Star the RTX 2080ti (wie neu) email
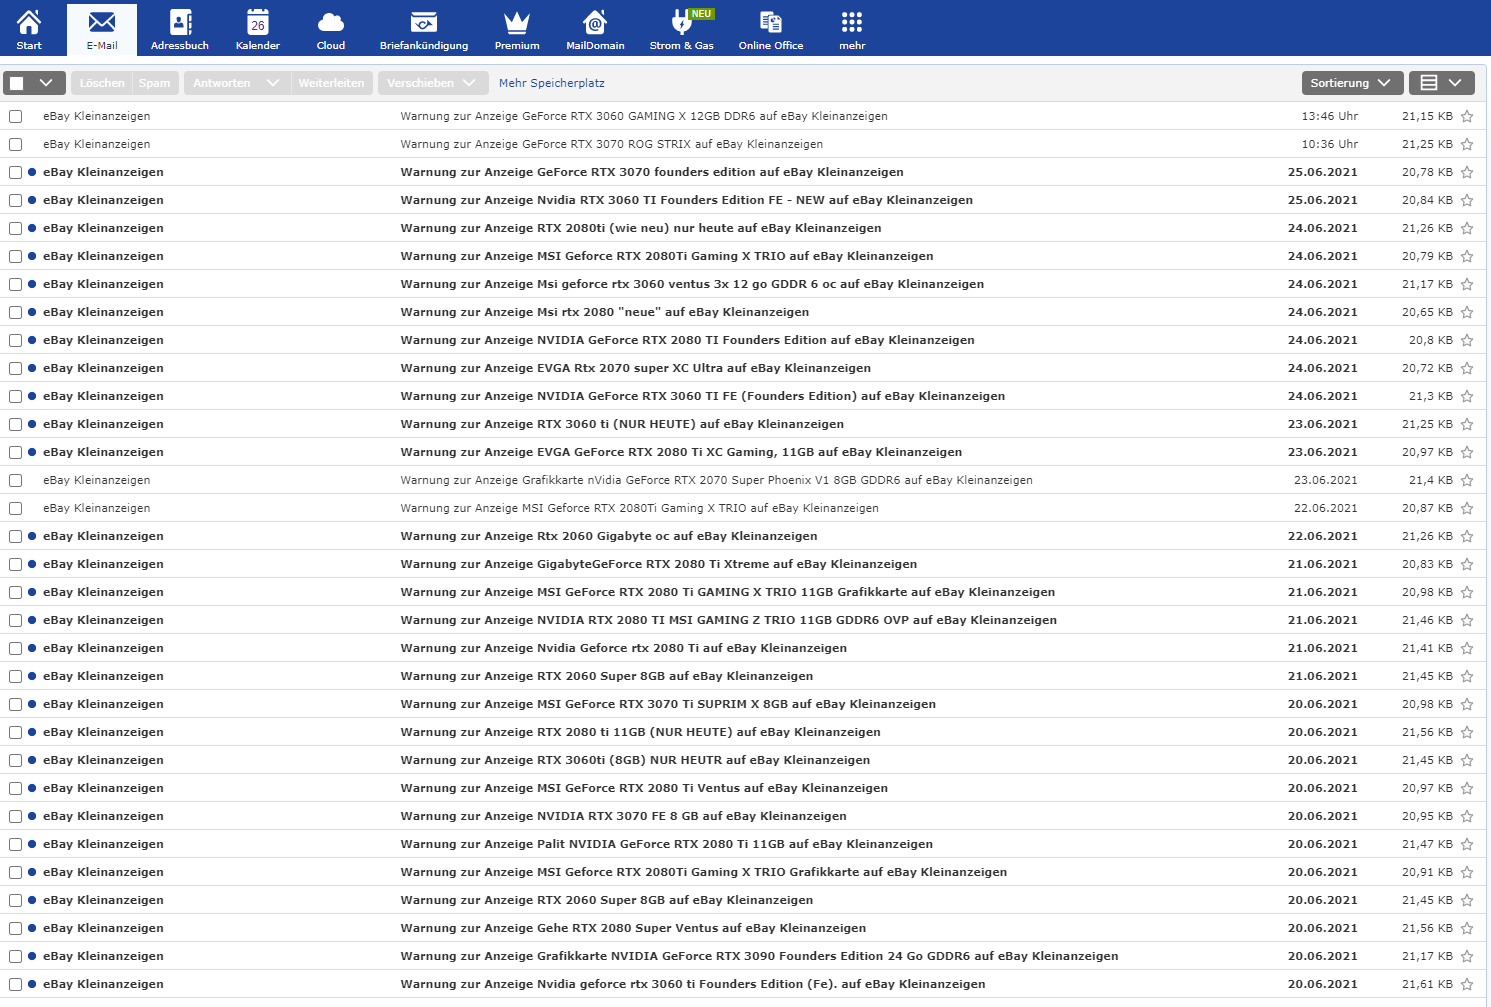This screenshot has width=1491, height=1007. point(1467,228)
